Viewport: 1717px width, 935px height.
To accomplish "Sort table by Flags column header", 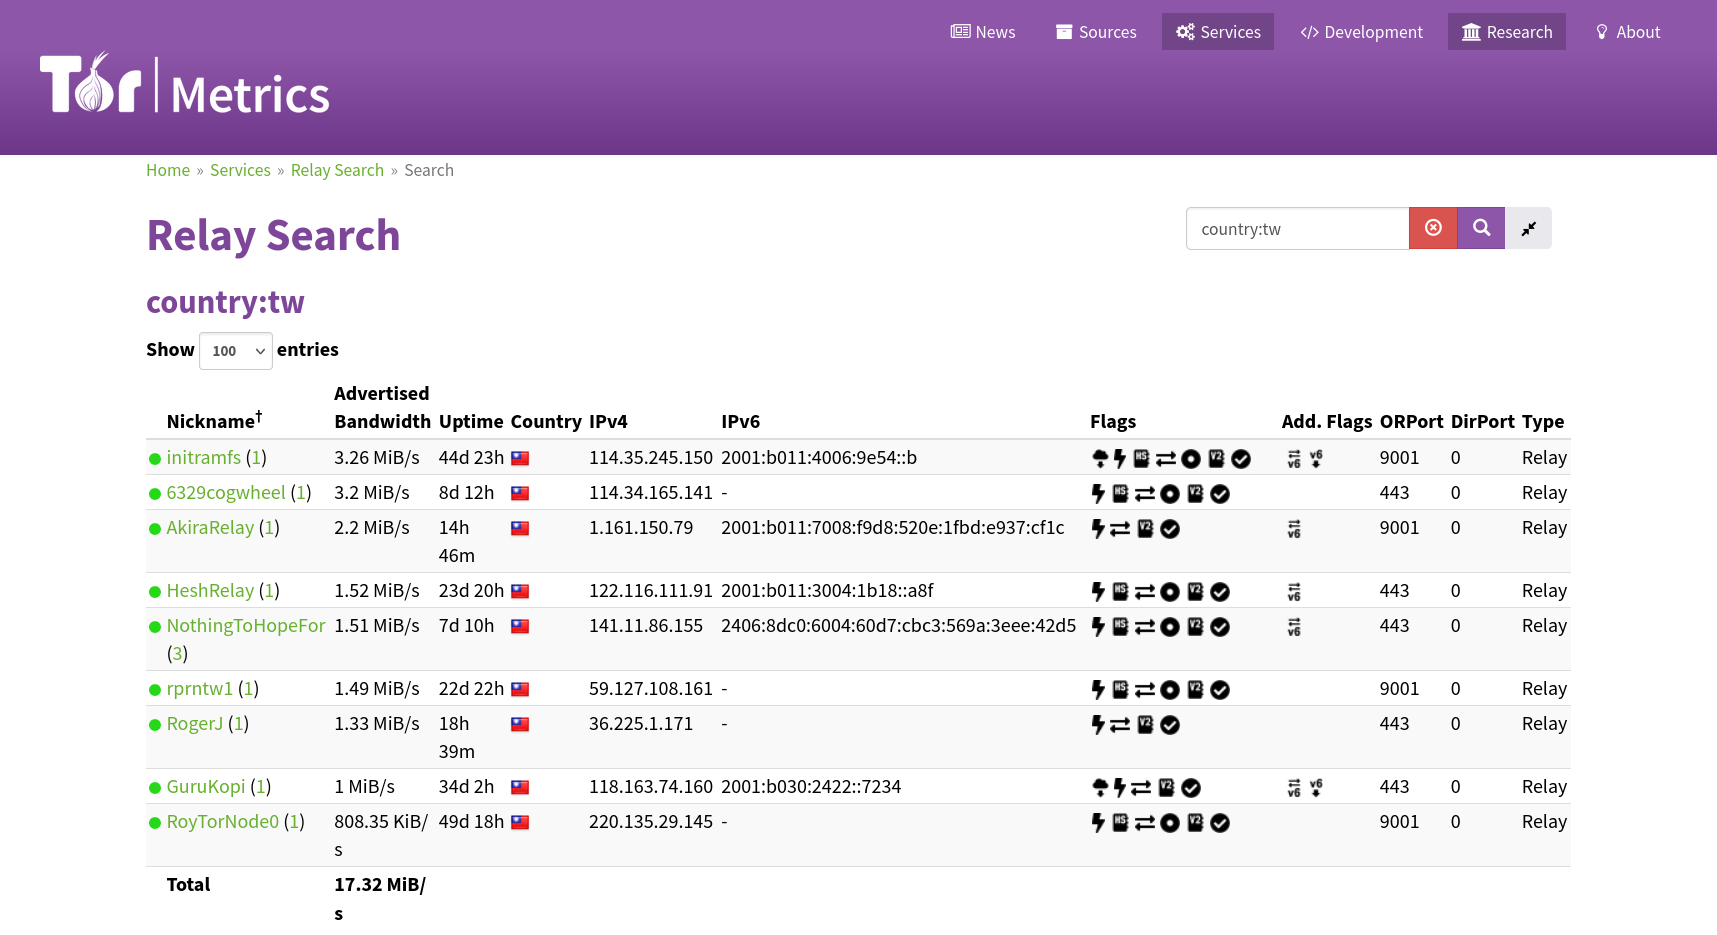I will pos(1113,421).
